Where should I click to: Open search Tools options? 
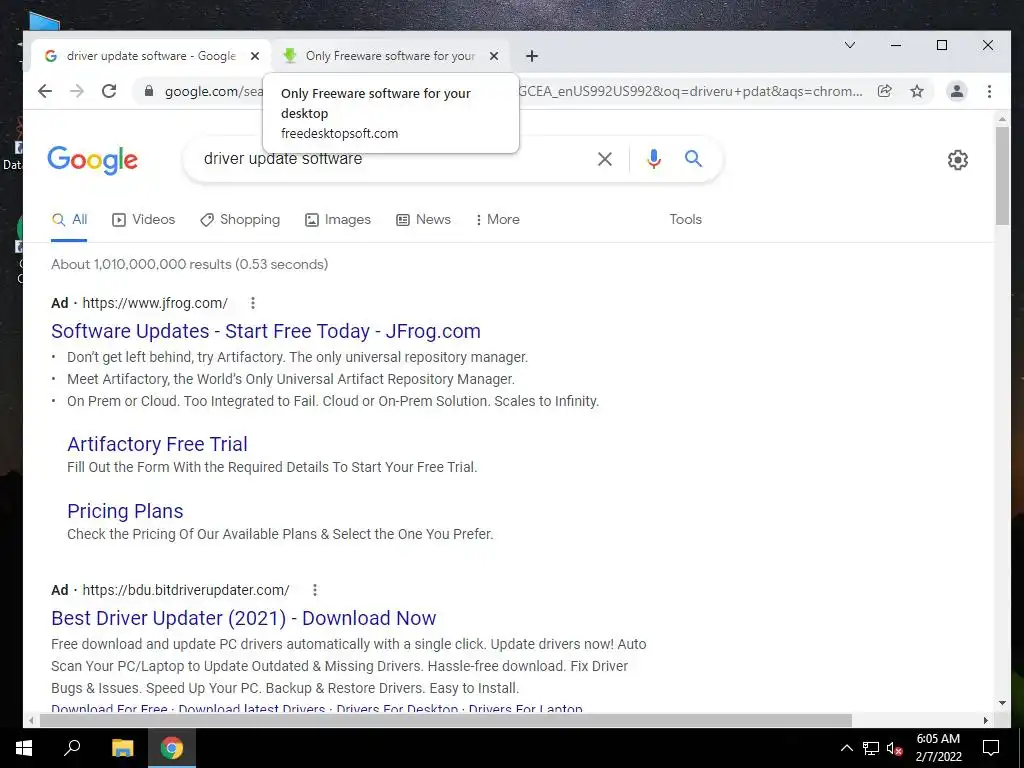pyautogui.click(x=685, y=220)
